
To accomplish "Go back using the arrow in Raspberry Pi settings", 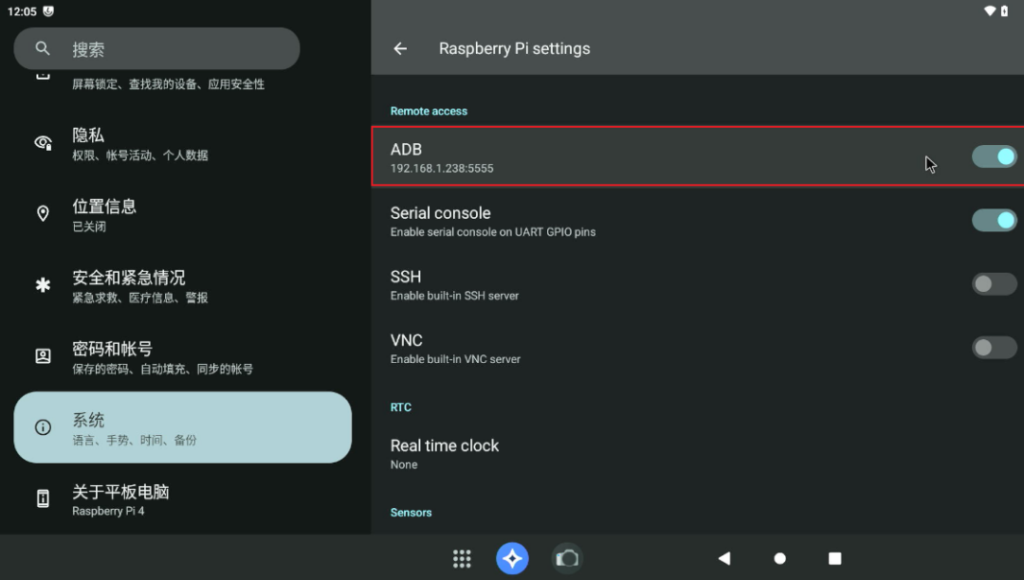I will (400, 48).
